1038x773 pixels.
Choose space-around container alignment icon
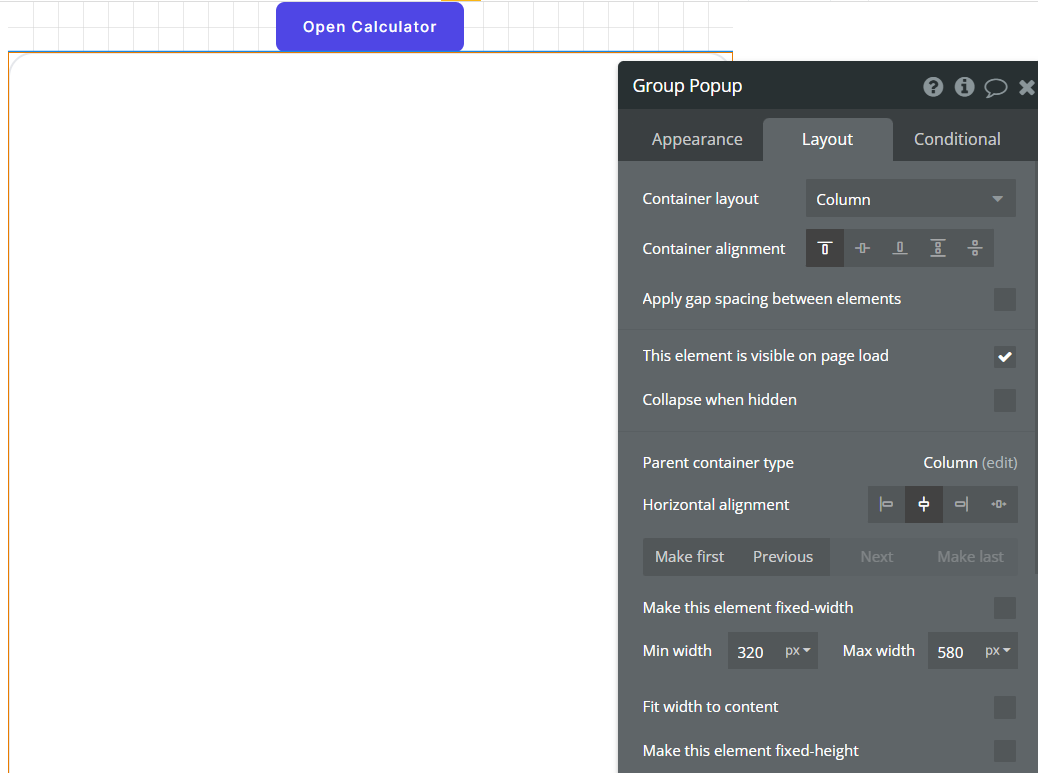tap(975, 248)
